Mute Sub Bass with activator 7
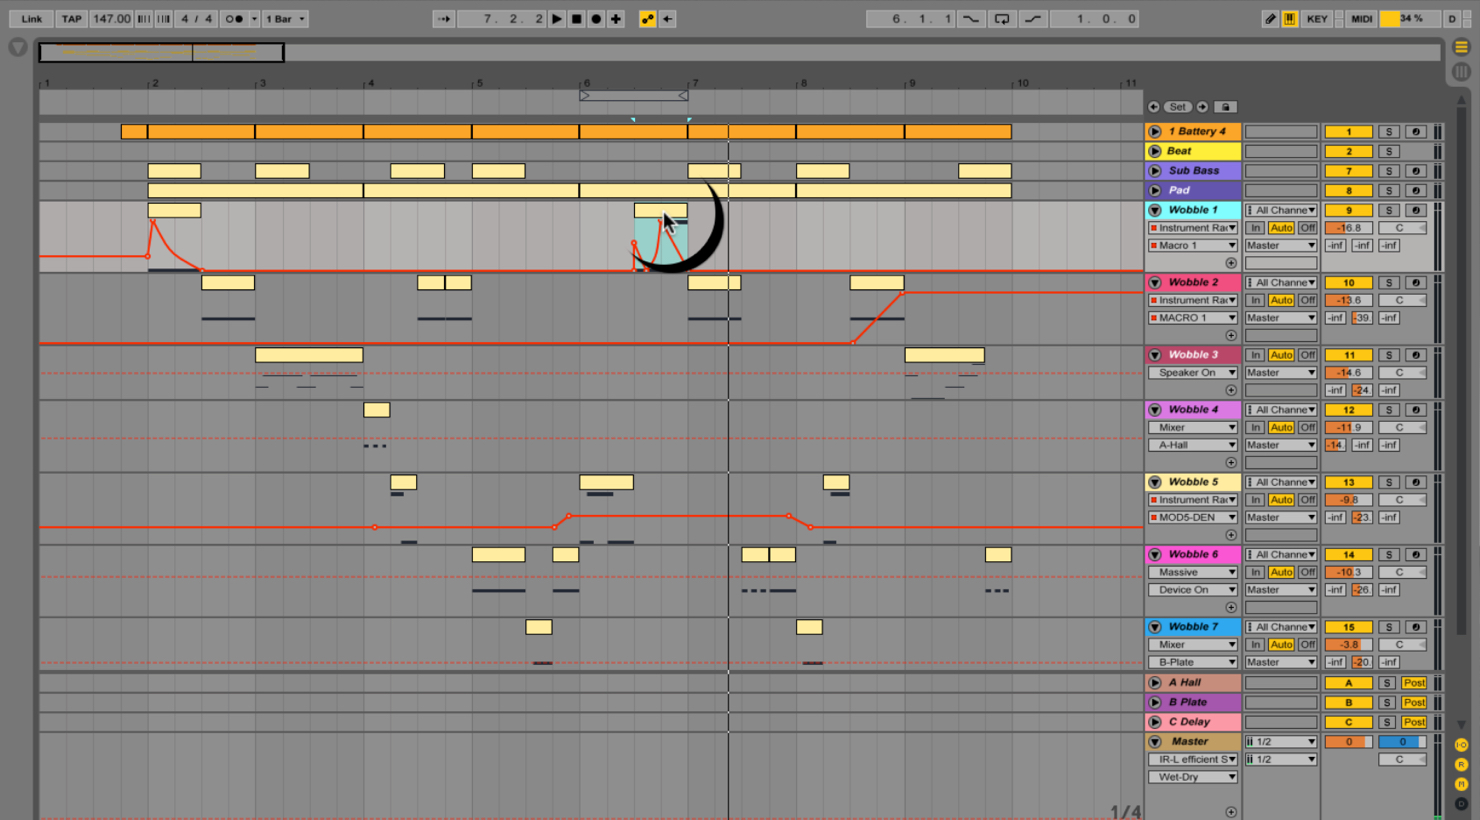The image size is (1480, 820). [1348, 171]
